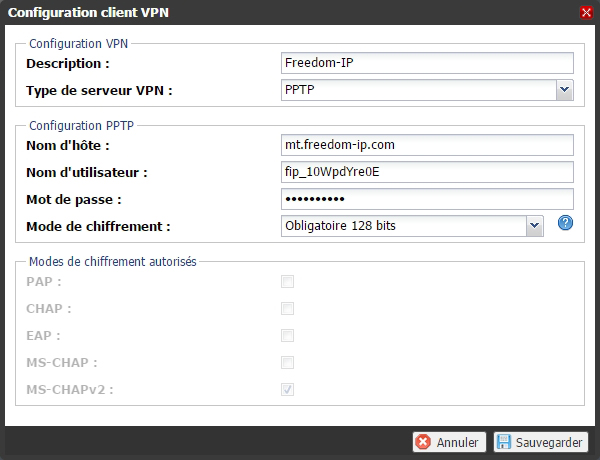
Task: Enable the CHAP checkbox
Action: coord(288,309)
